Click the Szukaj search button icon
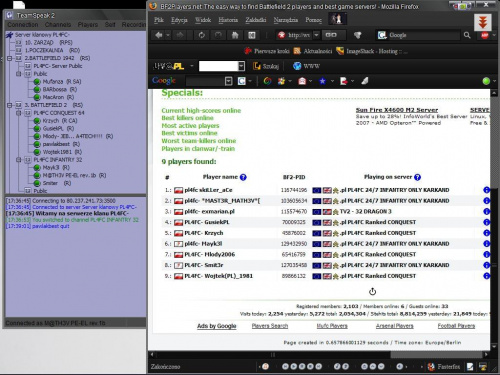 pos(266,66)
